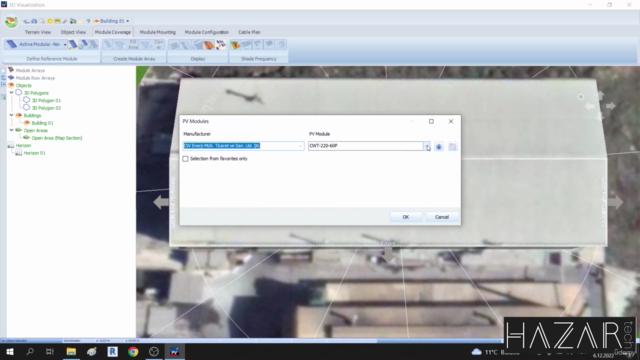
Task: Select 3D Polygon 01 in tree
Action: [46, 100]
